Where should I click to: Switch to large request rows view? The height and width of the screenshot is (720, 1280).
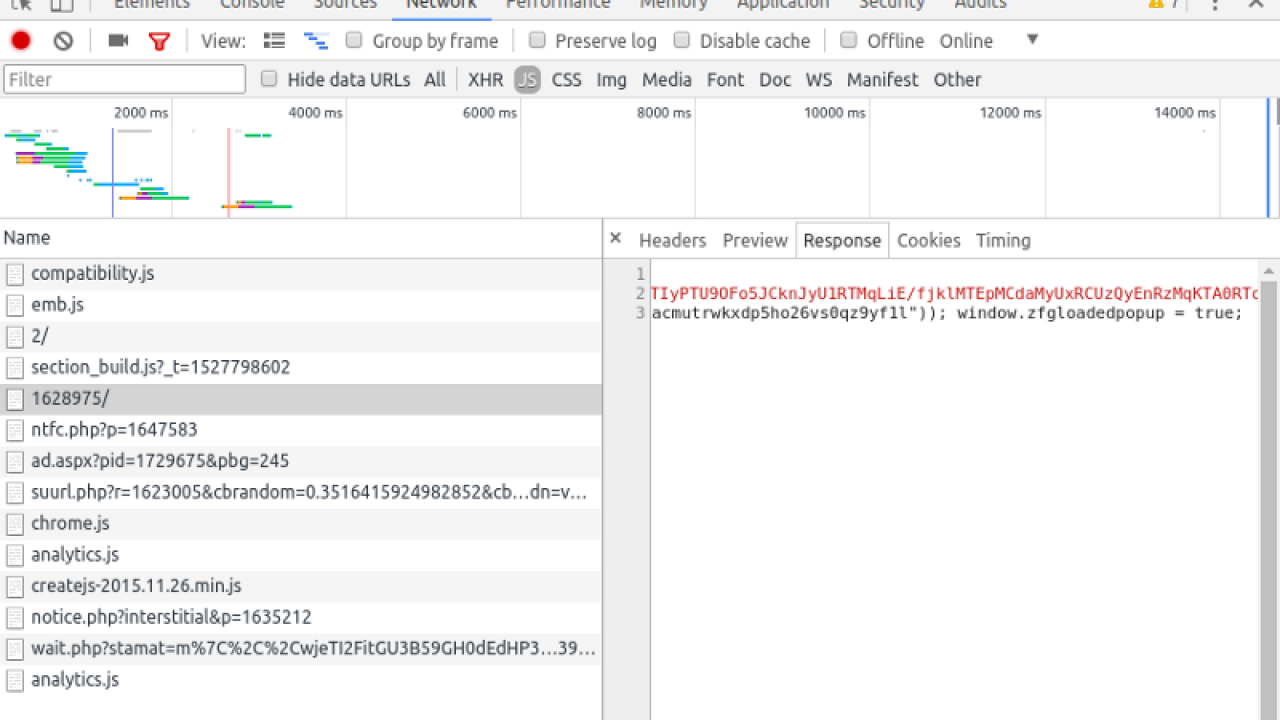click(x=274, y=41)
